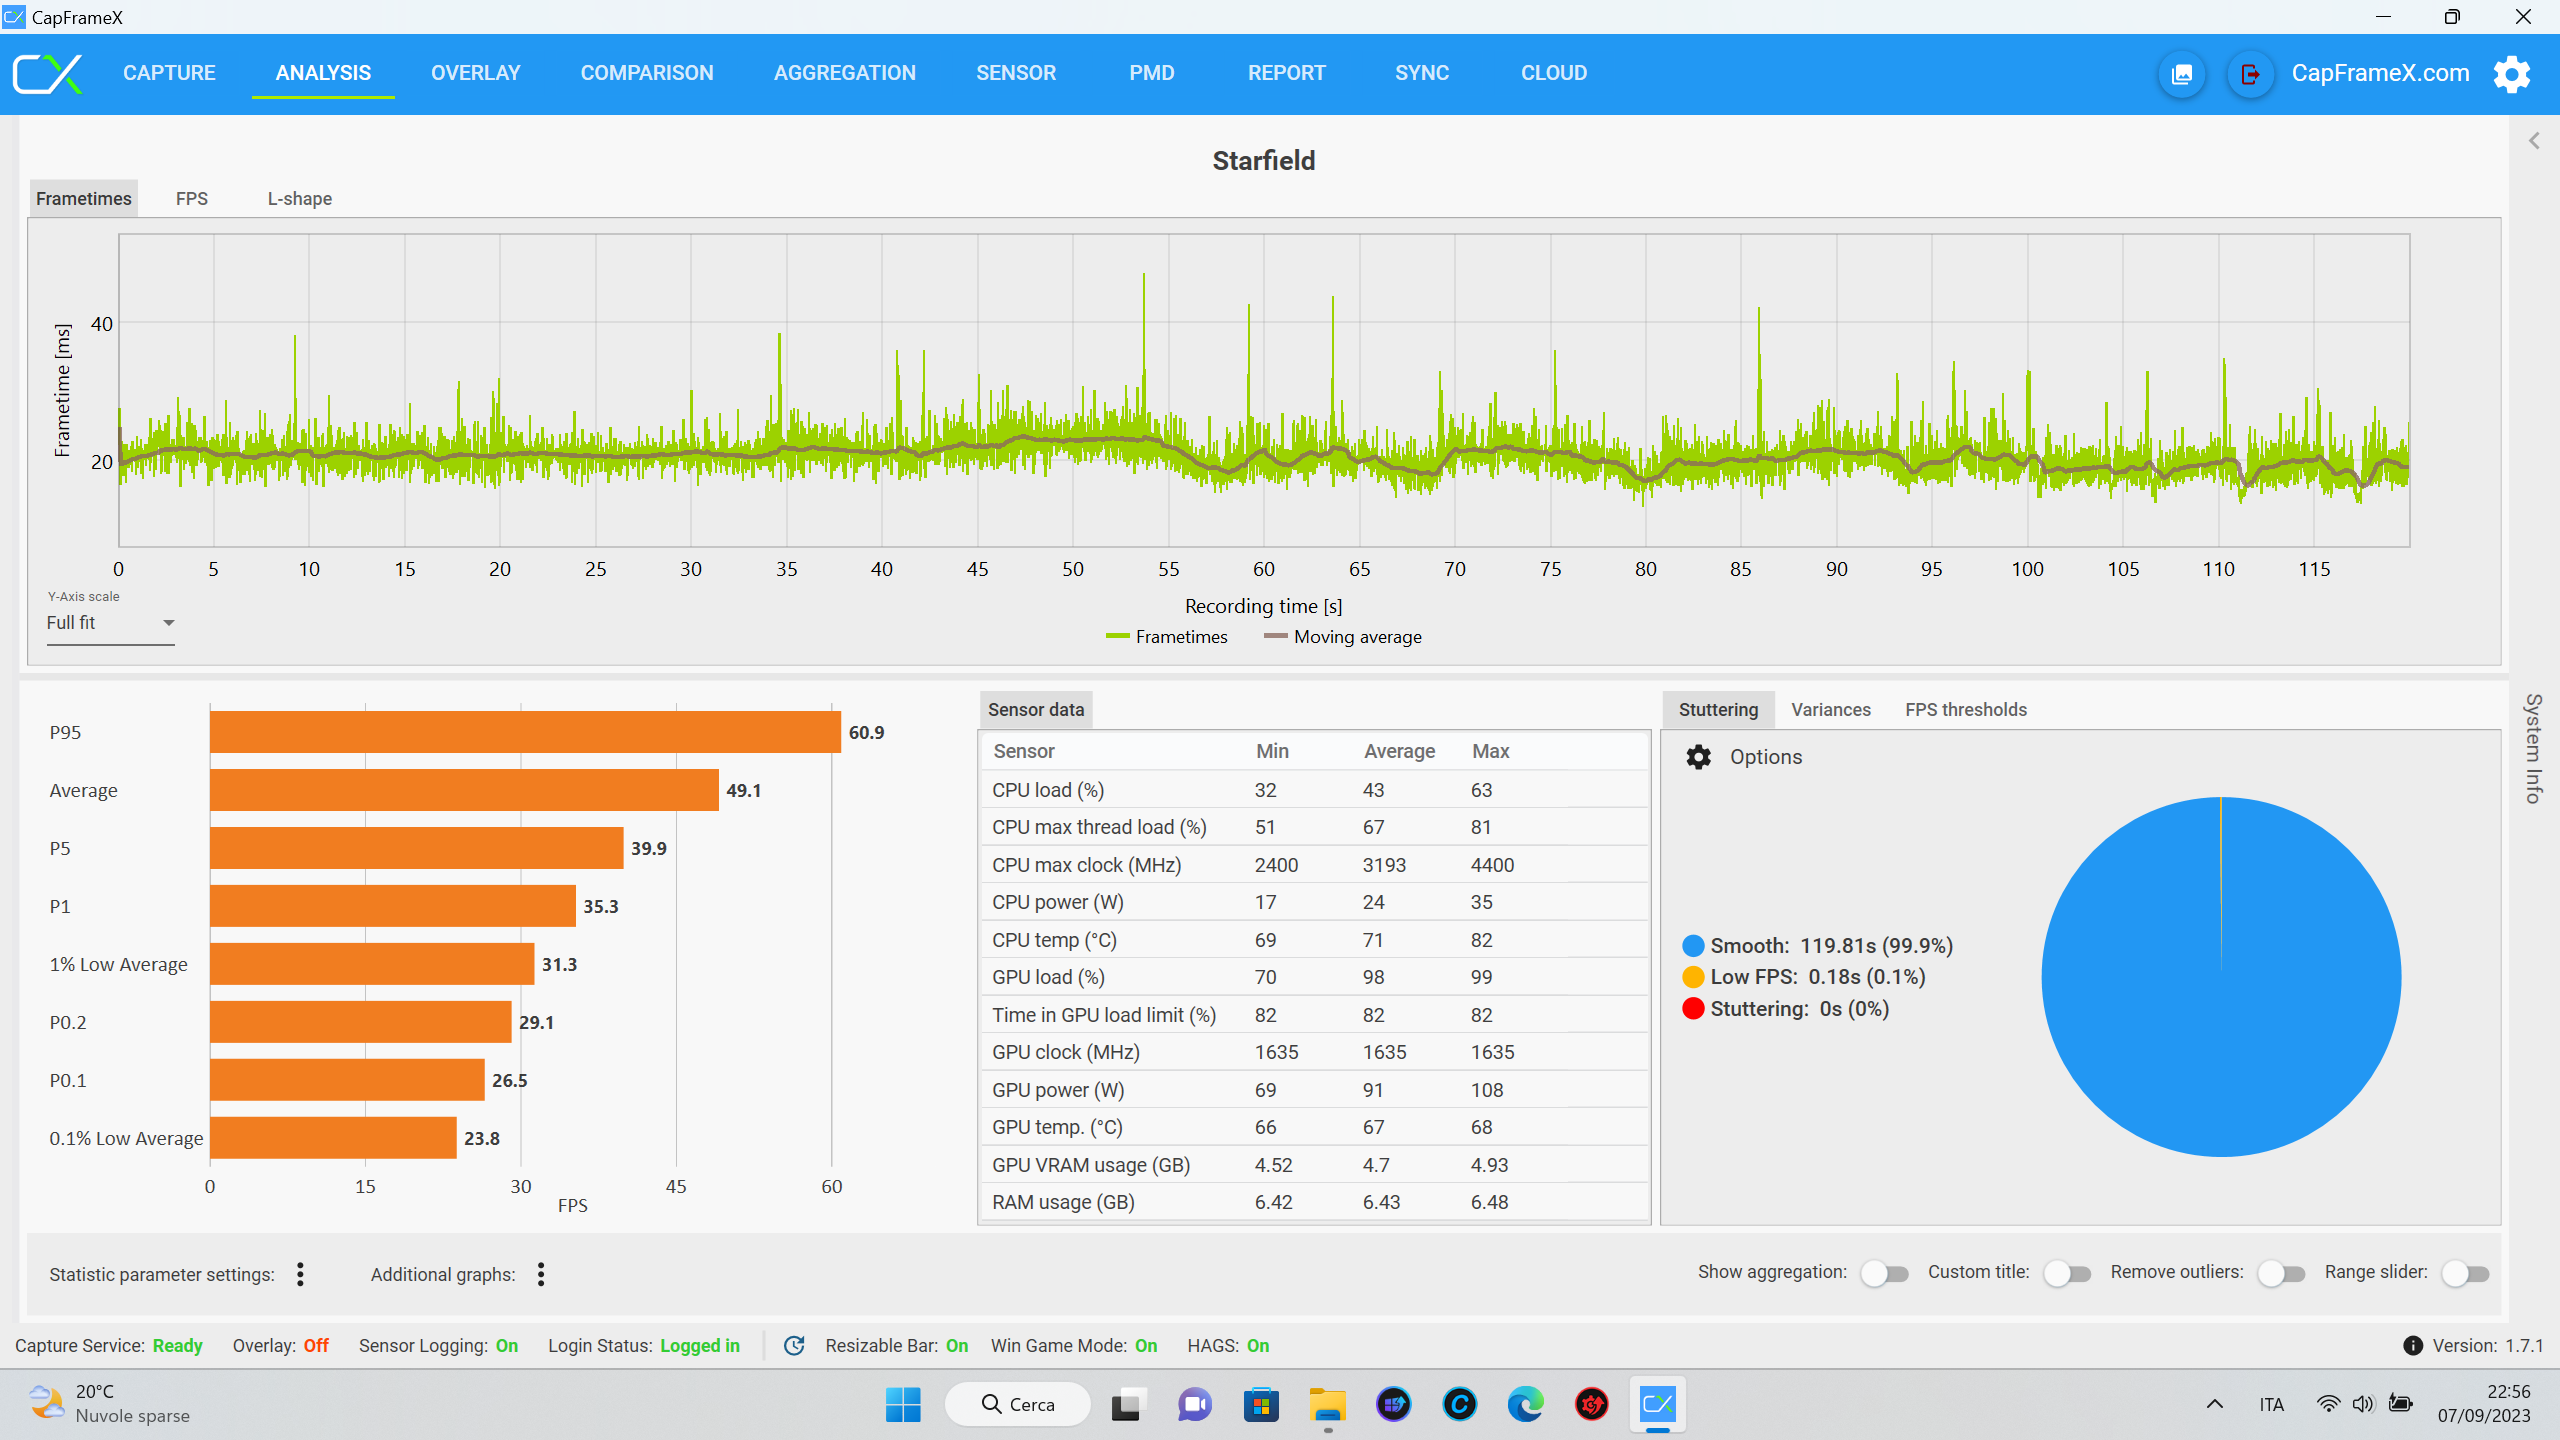Open Microsoft Store from the taskbar
2560x1440 pixels.
(1261, 1405)
